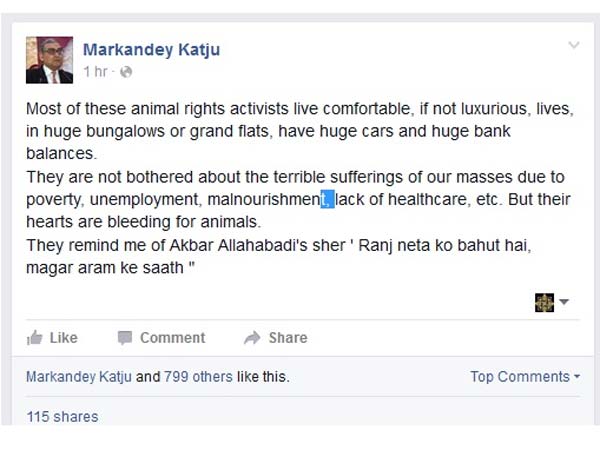This screenshot has width=600, height=450.
Task: Open the Top Comments sorting dropdown
Action: [x=525, y=377]
